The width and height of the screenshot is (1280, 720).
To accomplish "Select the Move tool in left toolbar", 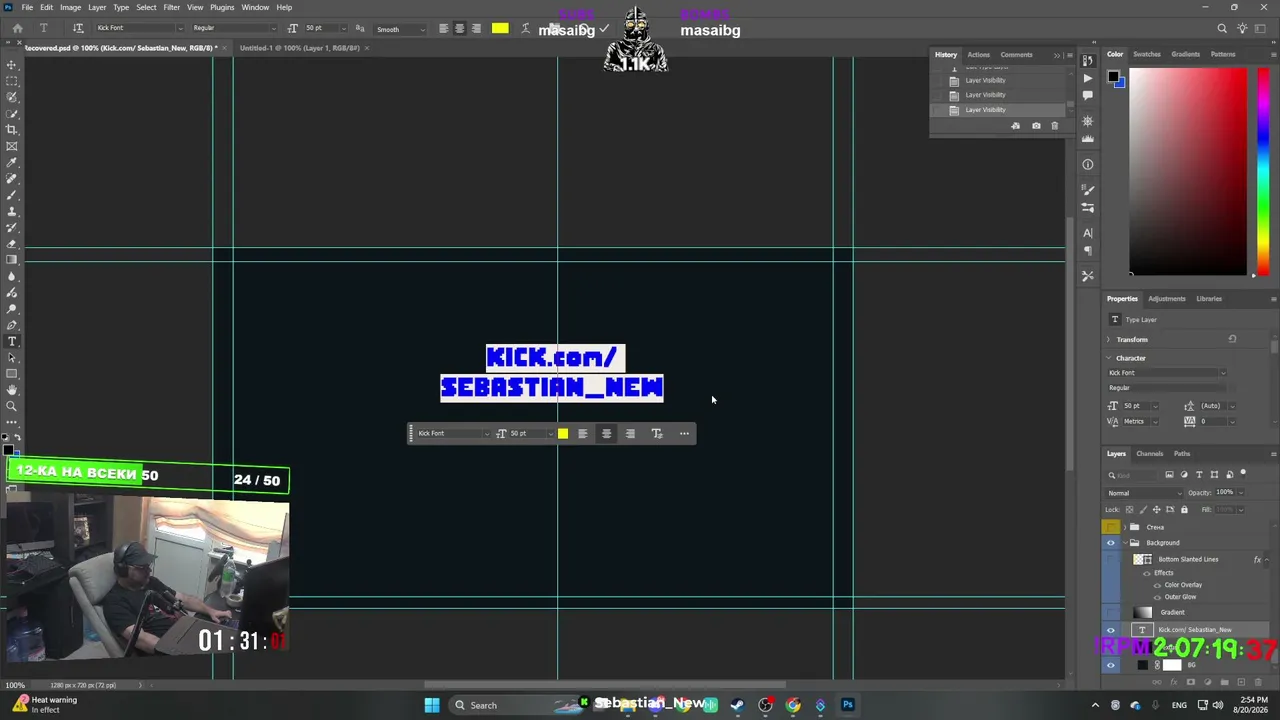I will (x=12, y=65).
